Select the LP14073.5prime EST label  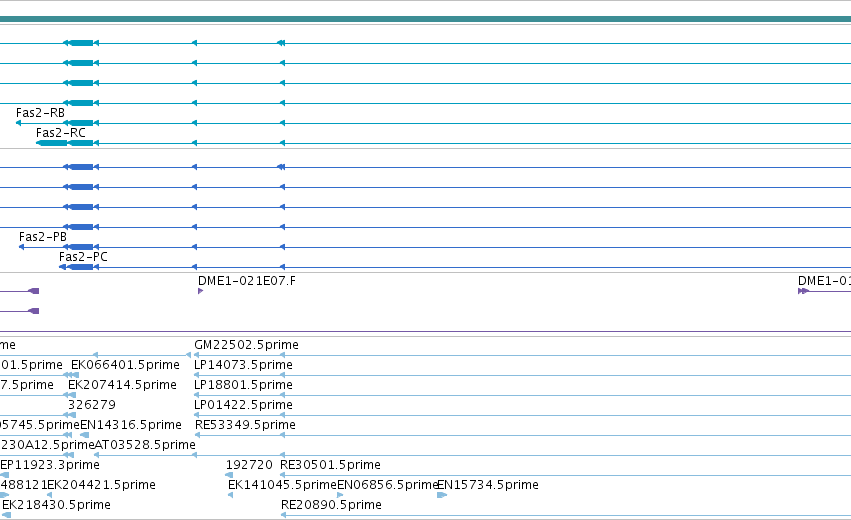pos(243,365)
